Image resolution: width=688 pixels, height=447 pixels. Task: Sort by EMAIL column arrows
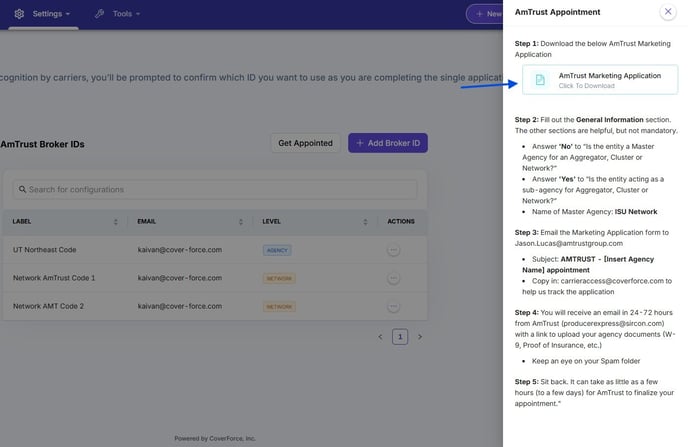240,222
